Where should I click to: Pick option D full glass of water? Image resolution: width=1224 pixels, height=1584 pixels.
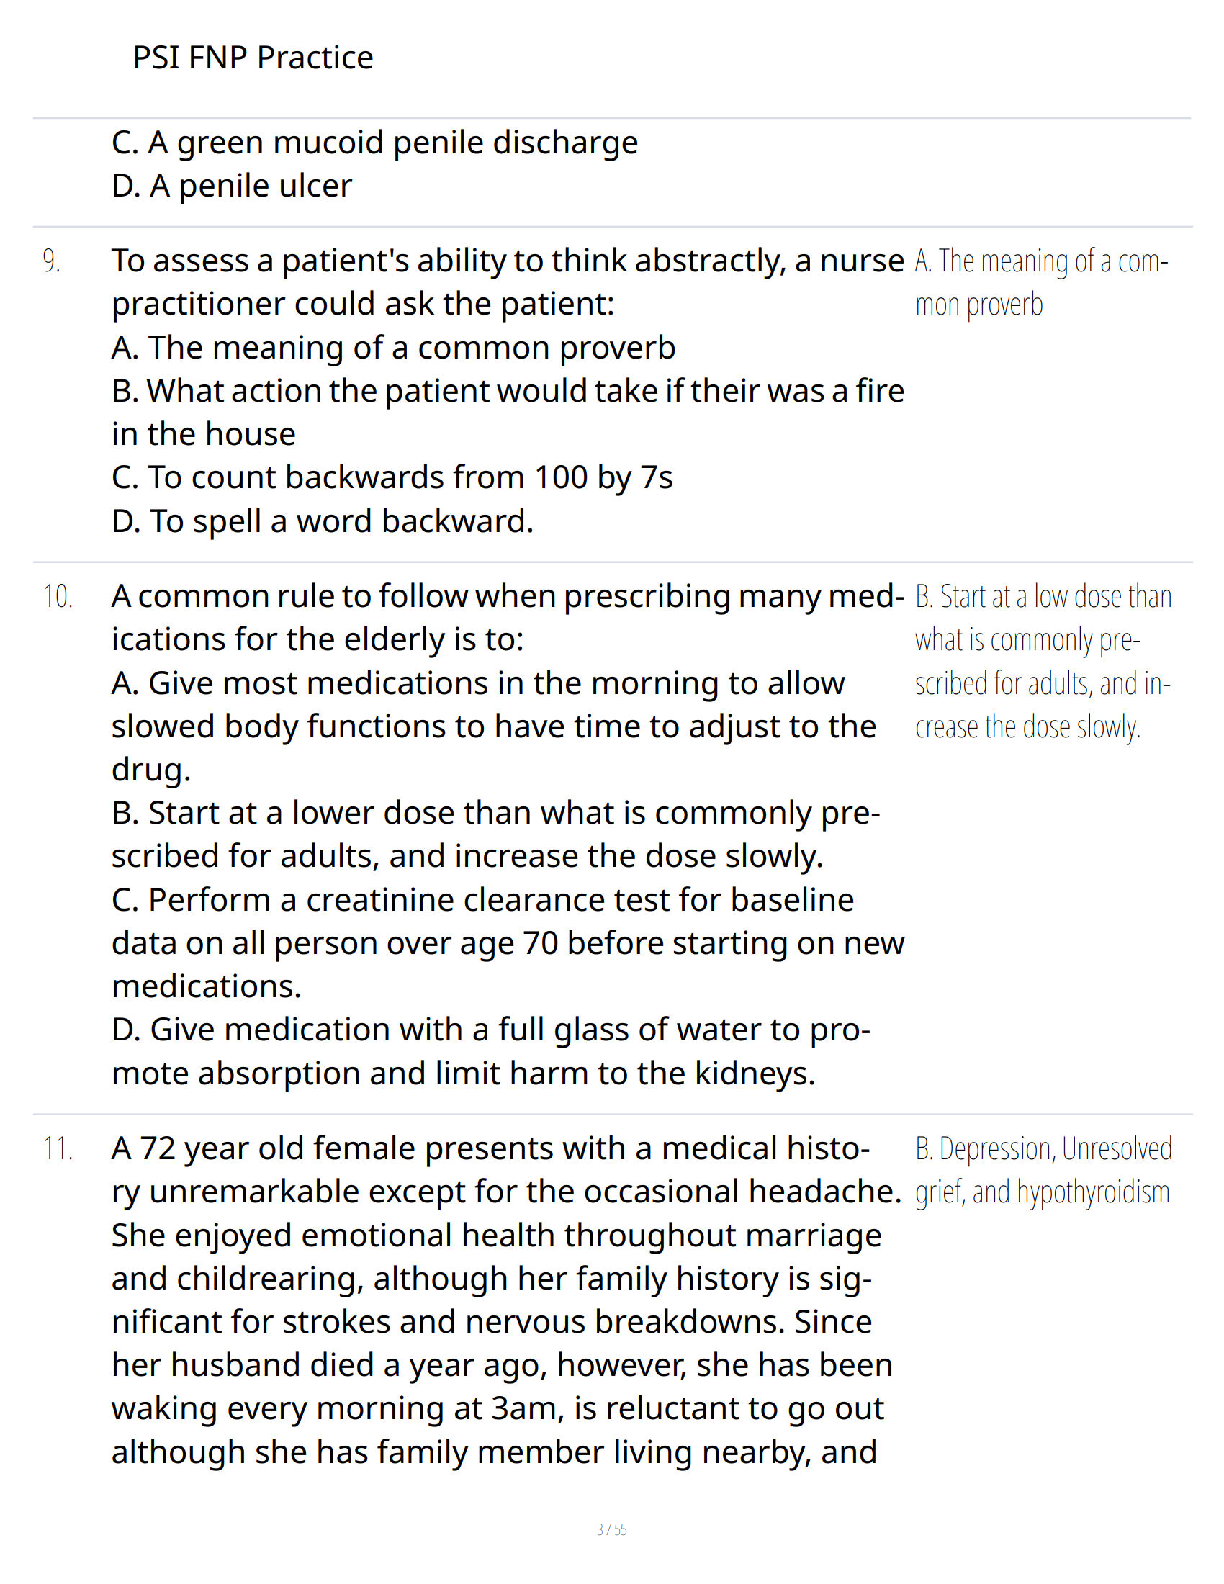pyautogui.click(x=491, y=1051)
